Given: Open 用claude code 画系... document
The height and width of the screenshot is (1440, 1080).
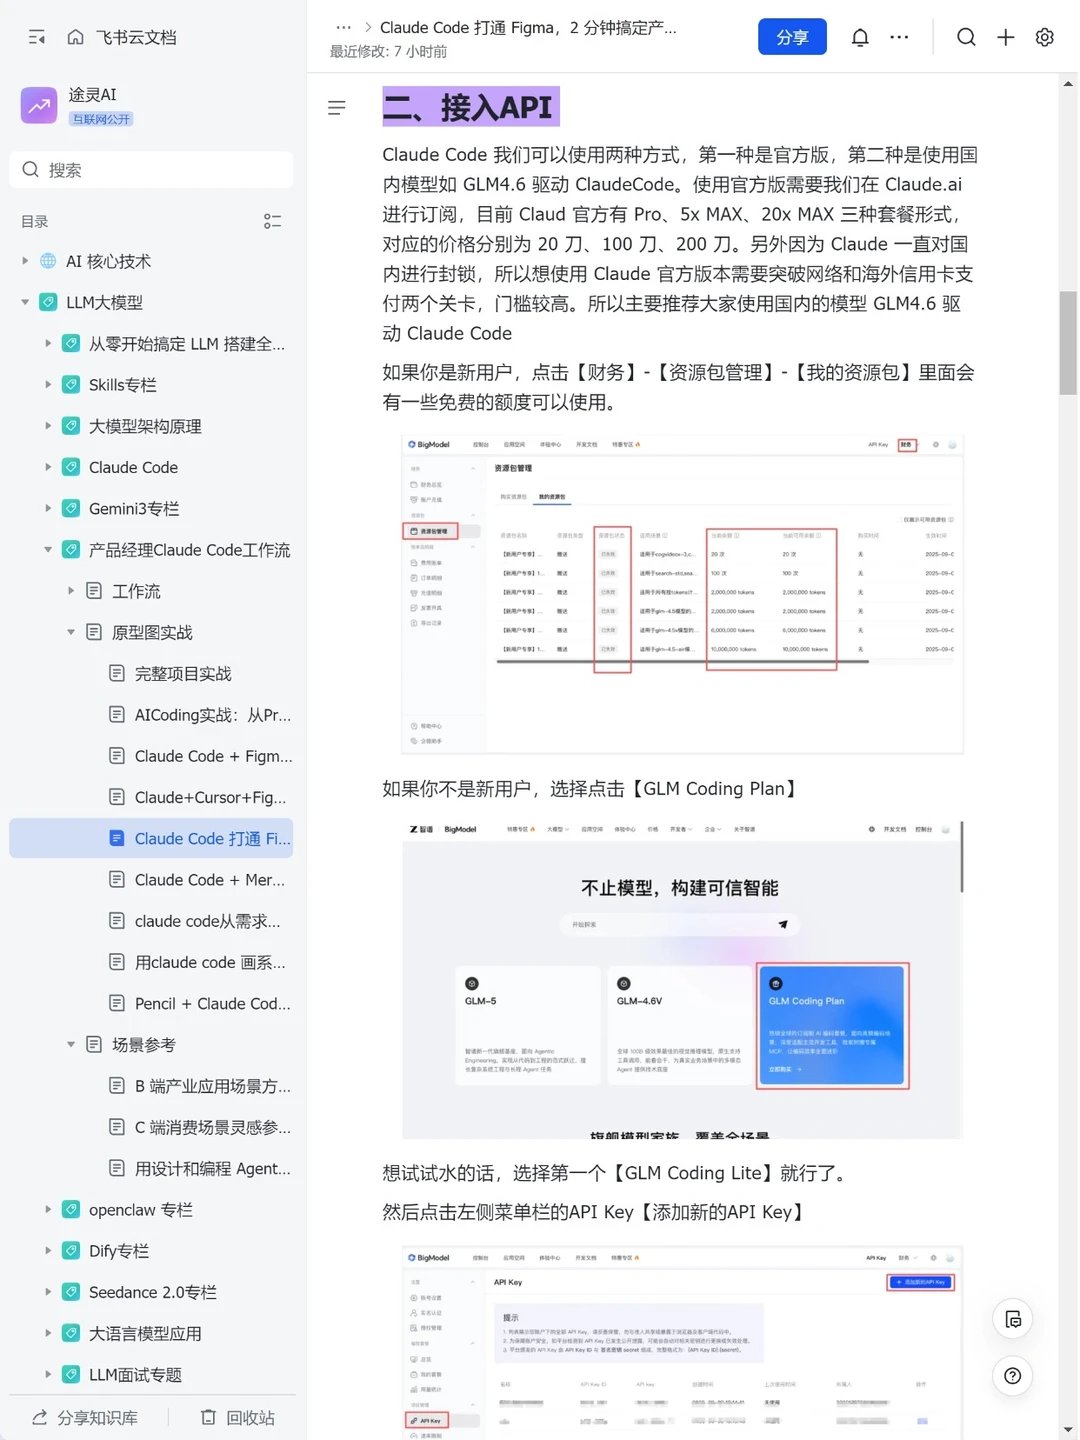Looking at the screenshot, I should tap(151, 962).
